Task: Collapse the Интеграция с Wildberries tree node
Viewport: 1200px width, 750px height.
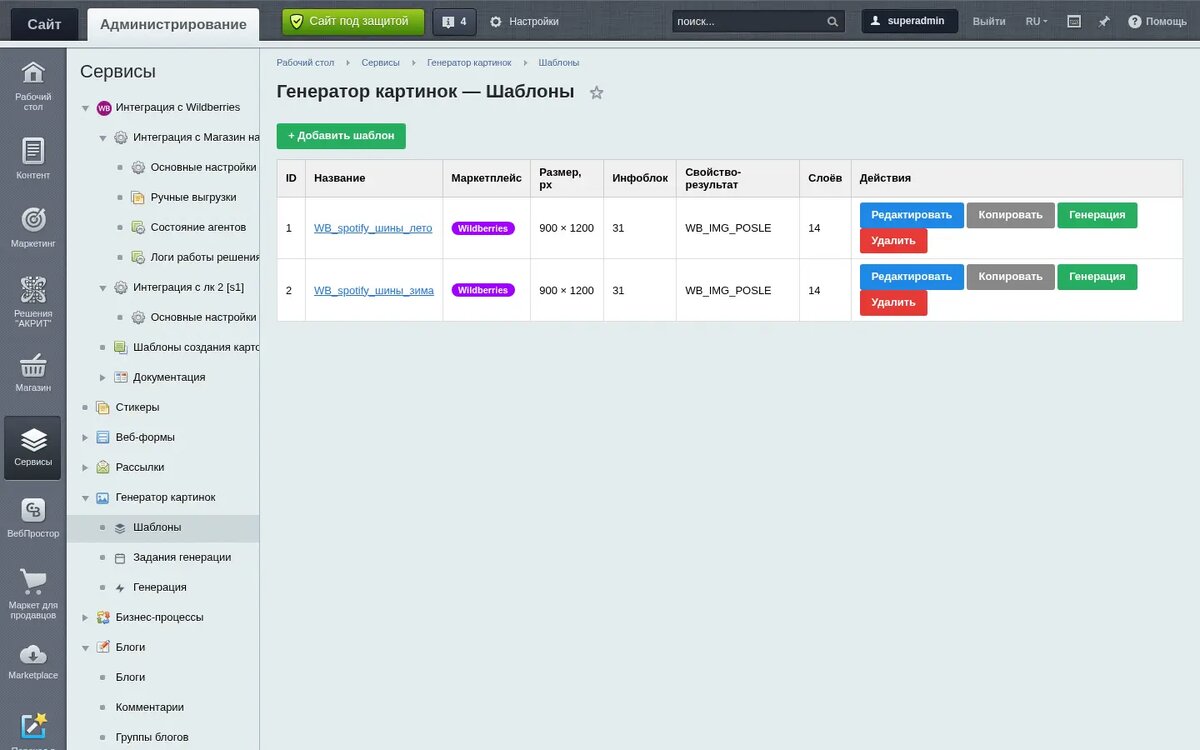Action: (85, 108)
